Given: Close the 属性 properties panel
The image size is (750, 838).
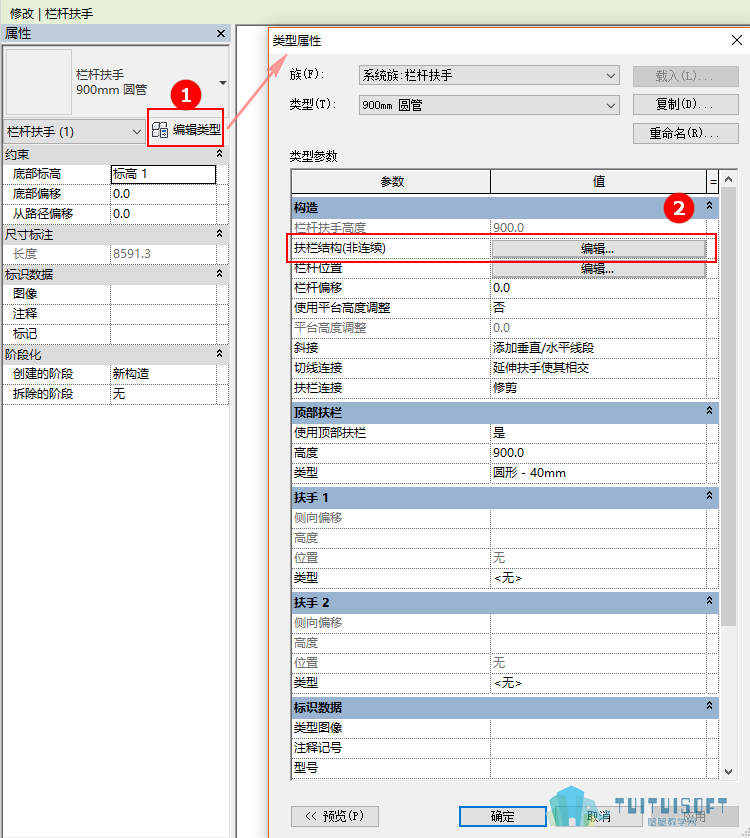Looking at the screenshot, I should (x=221, y=34).
